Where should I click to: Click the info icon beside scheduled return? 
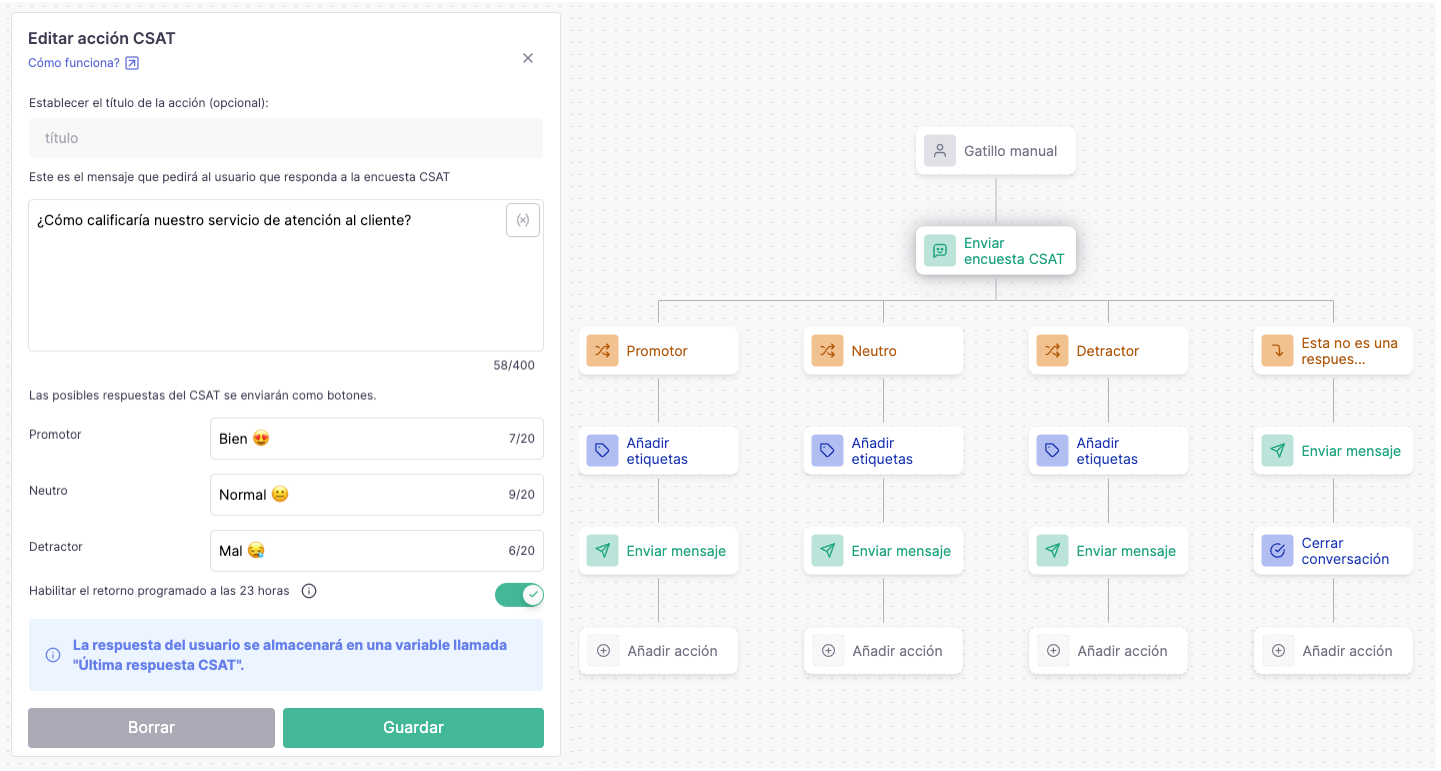tap(309, 591)
